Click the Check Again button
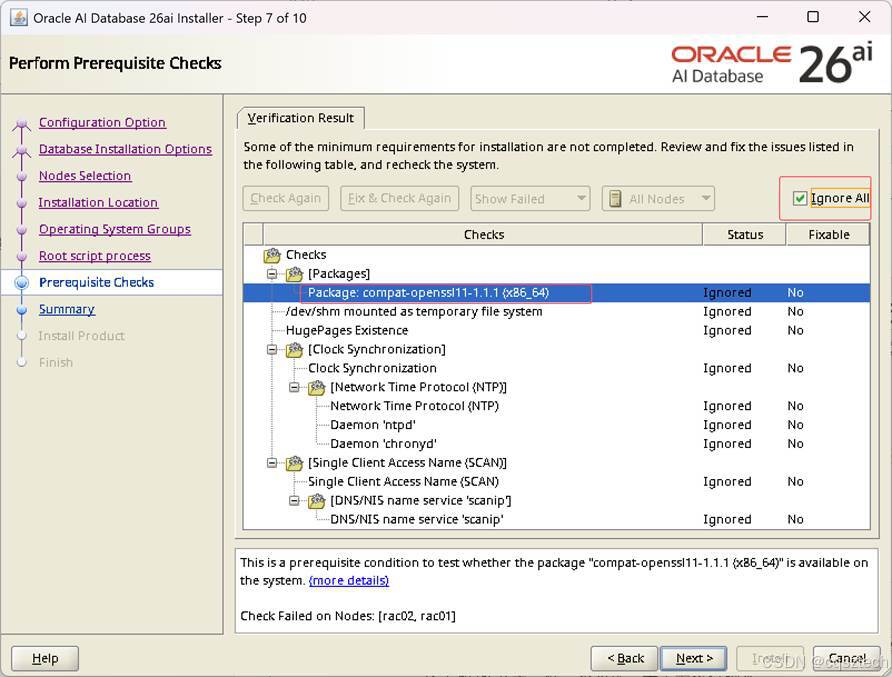 click(x=286, y=199)
